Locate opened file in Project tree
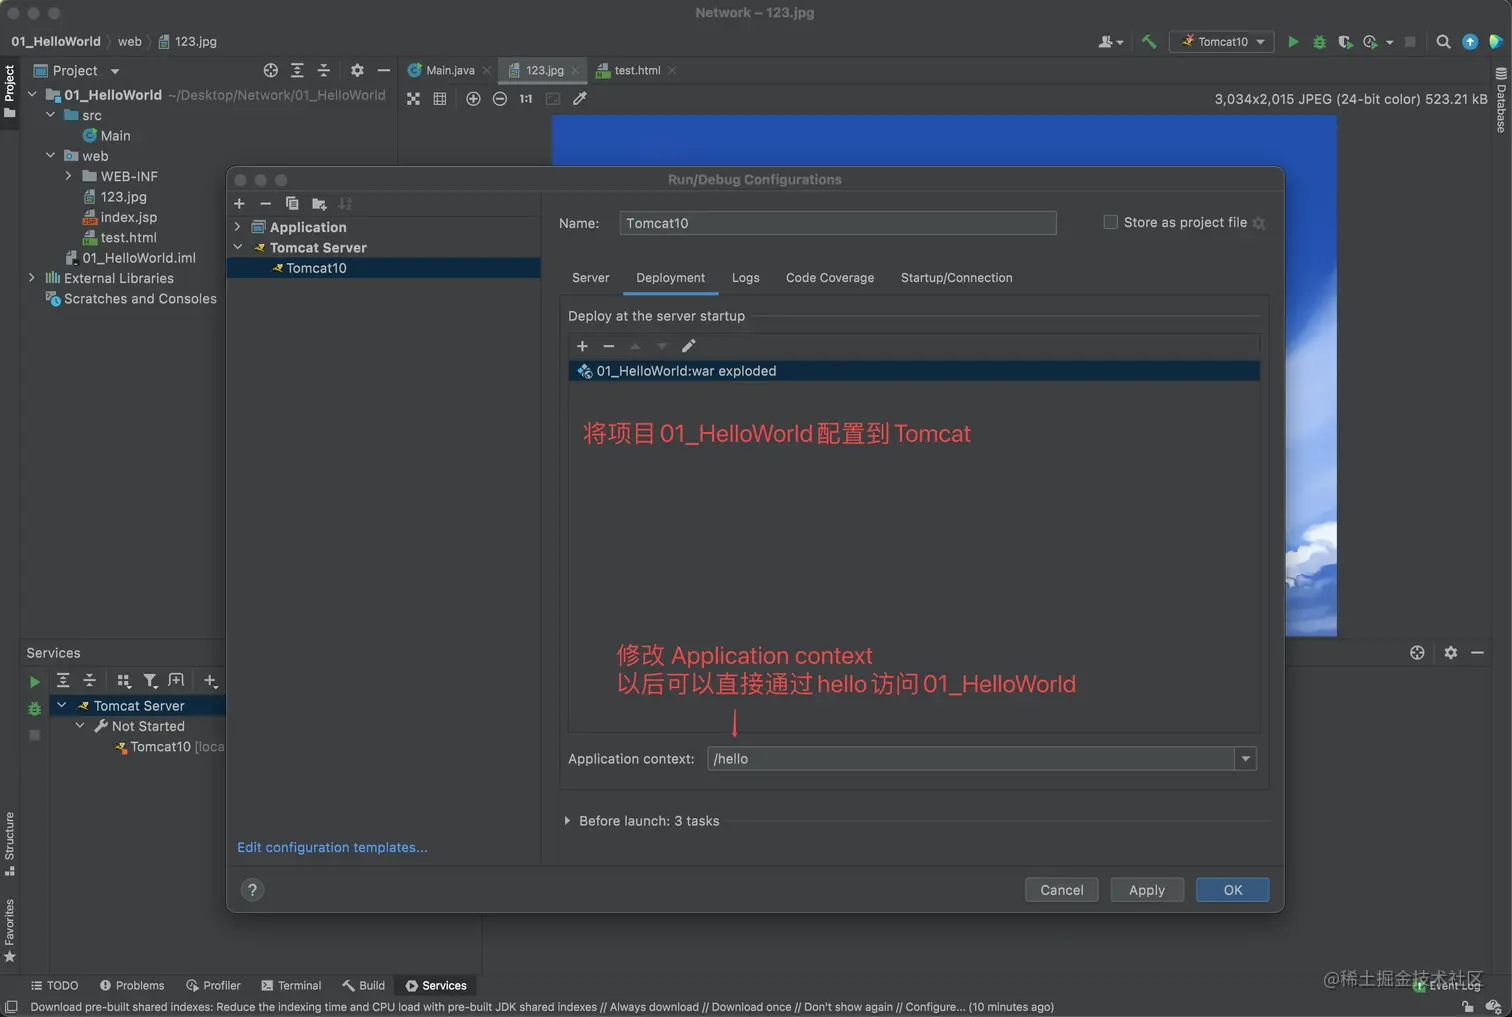1512x1017 pixels. tap(270, 71)
